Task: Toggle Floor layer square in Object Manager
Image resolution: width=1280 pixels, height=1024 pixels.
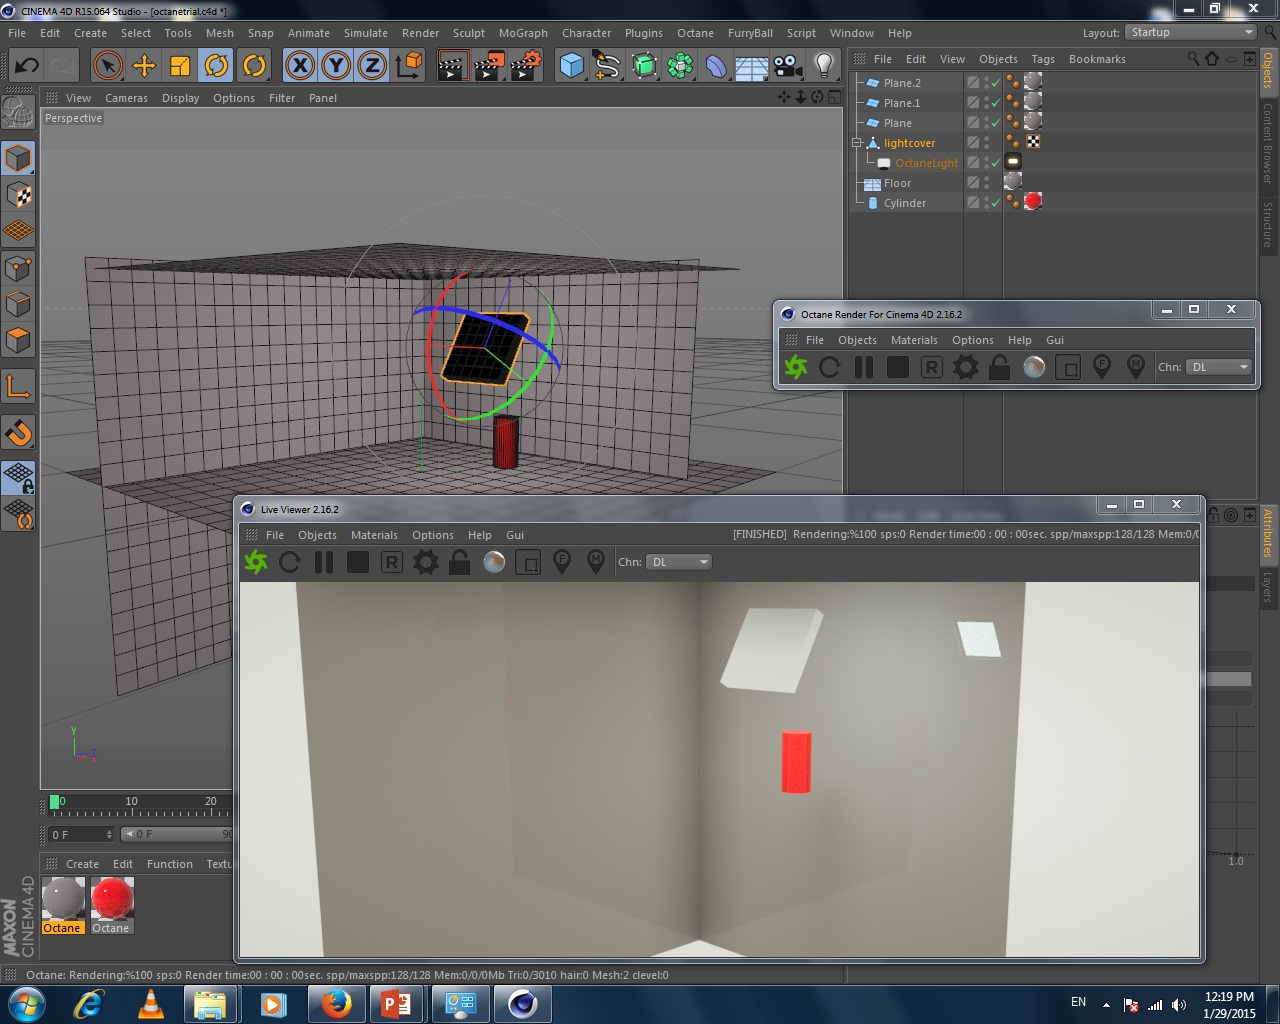Action: [973, 183]
